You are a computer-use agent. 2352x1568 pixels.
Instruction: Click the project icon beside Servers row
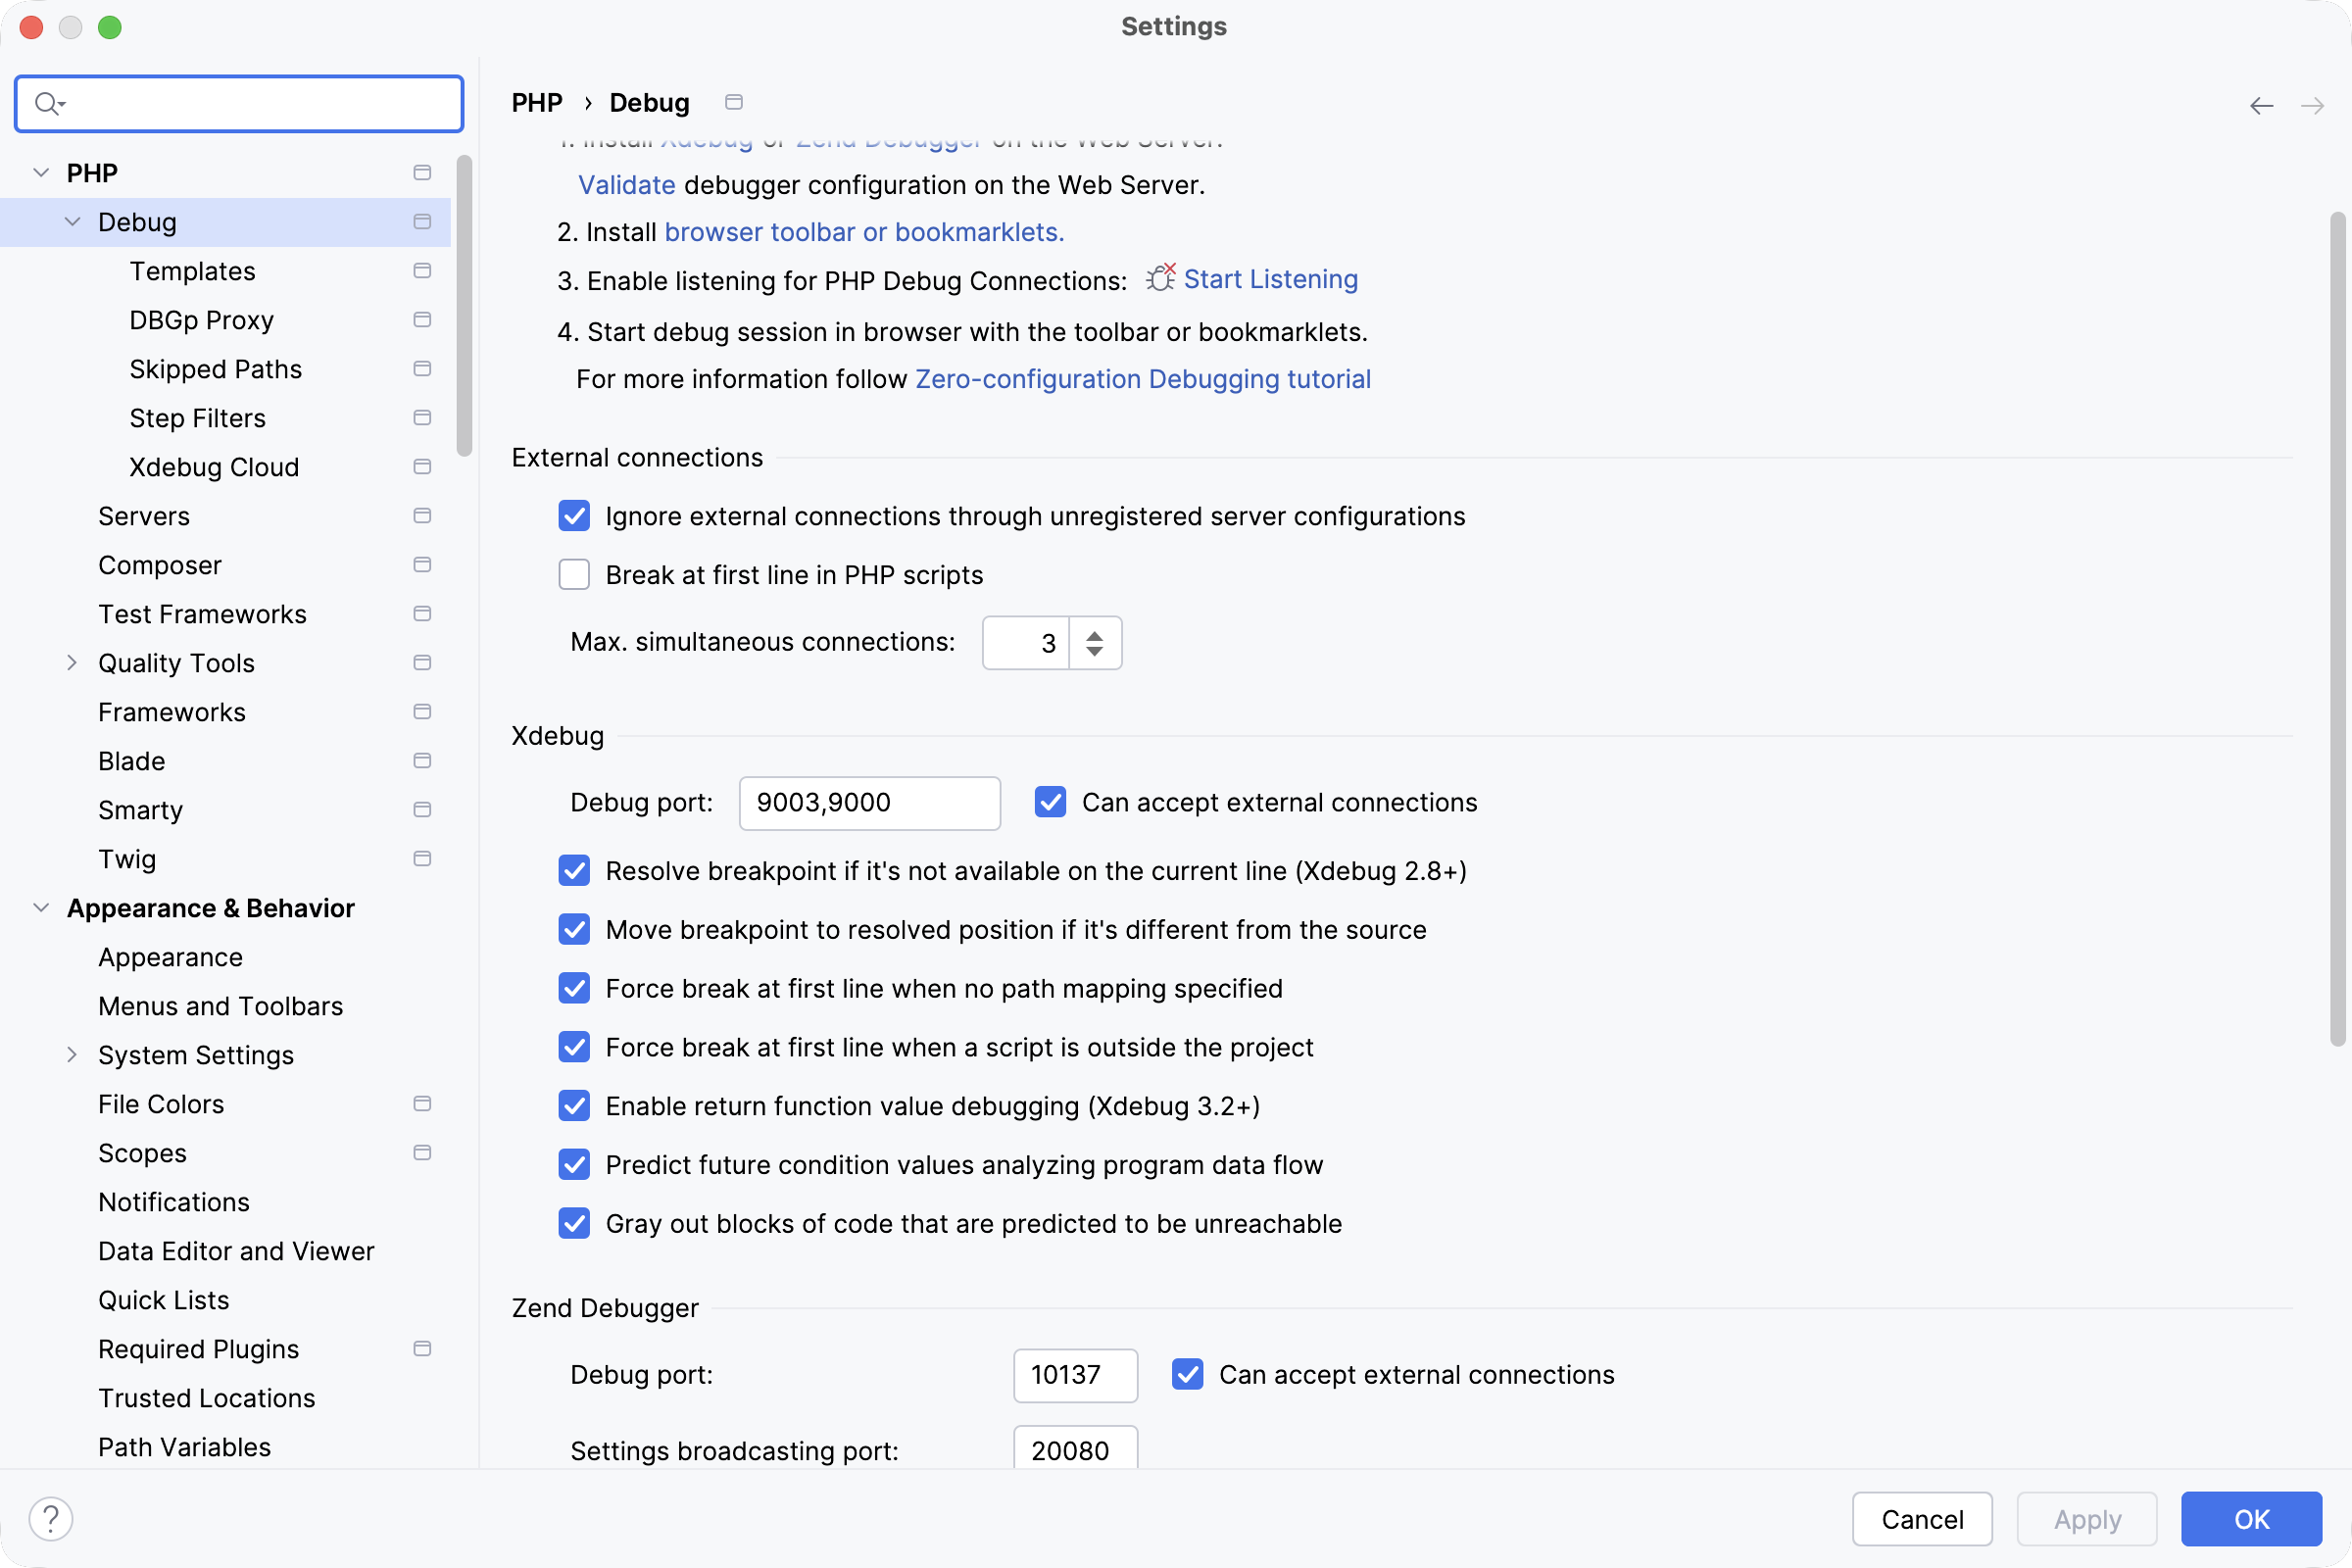(x=422, y=515)
